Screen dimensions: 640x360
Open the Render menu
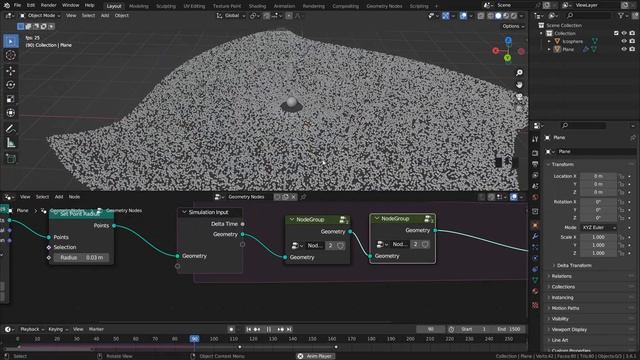point(48,5)
